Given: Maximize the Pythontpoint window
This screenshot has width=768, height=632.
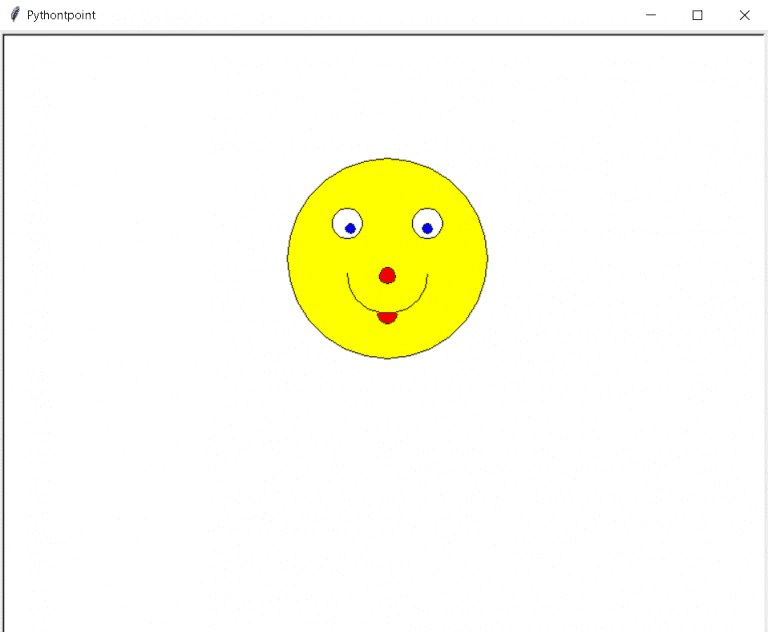Looking at the screenshot, I should point(698,15).
